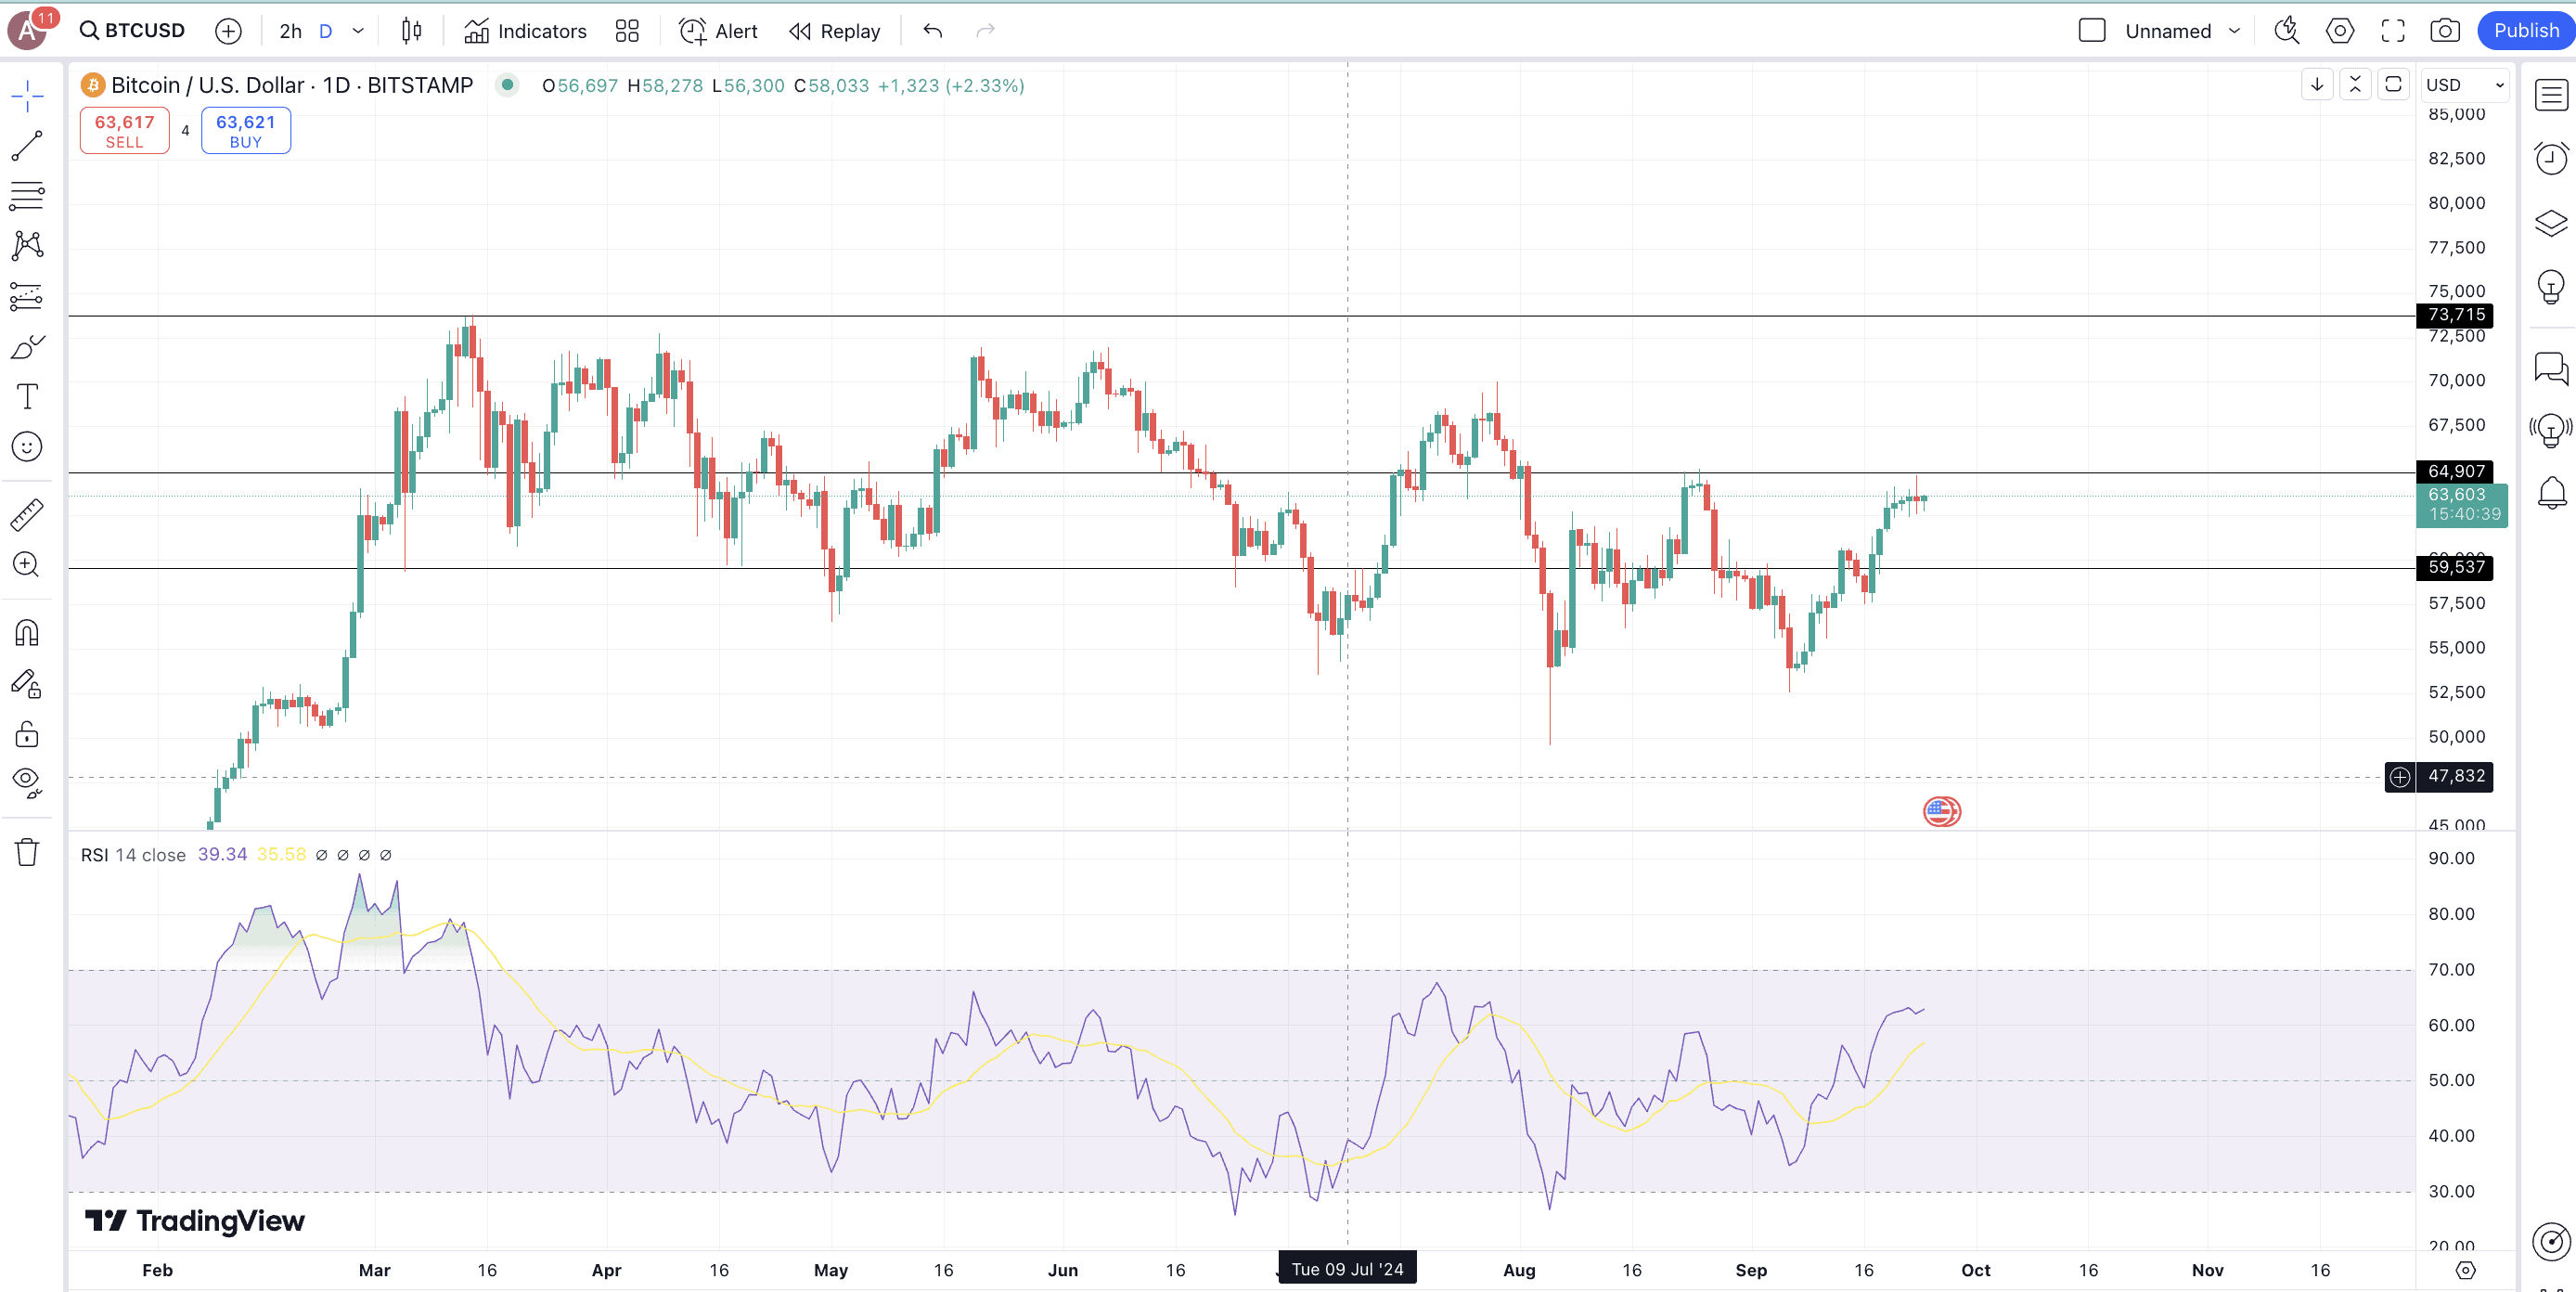The width and height of the screenshot is (2576, 1292).
Task: Expand the timeframe interval dropdown chevron
Action: coord(358,31)
